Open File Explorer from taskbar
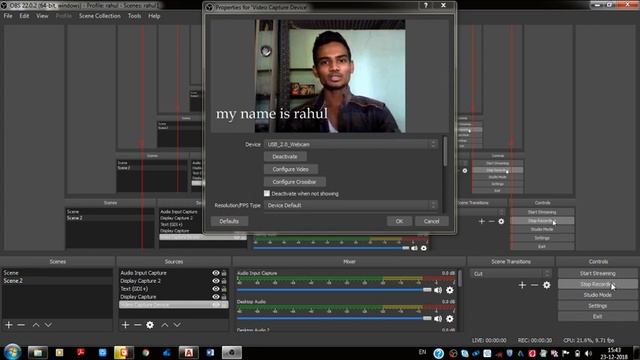Image resolution: width=640 pixels, height=360 pixels. point(38,352)
